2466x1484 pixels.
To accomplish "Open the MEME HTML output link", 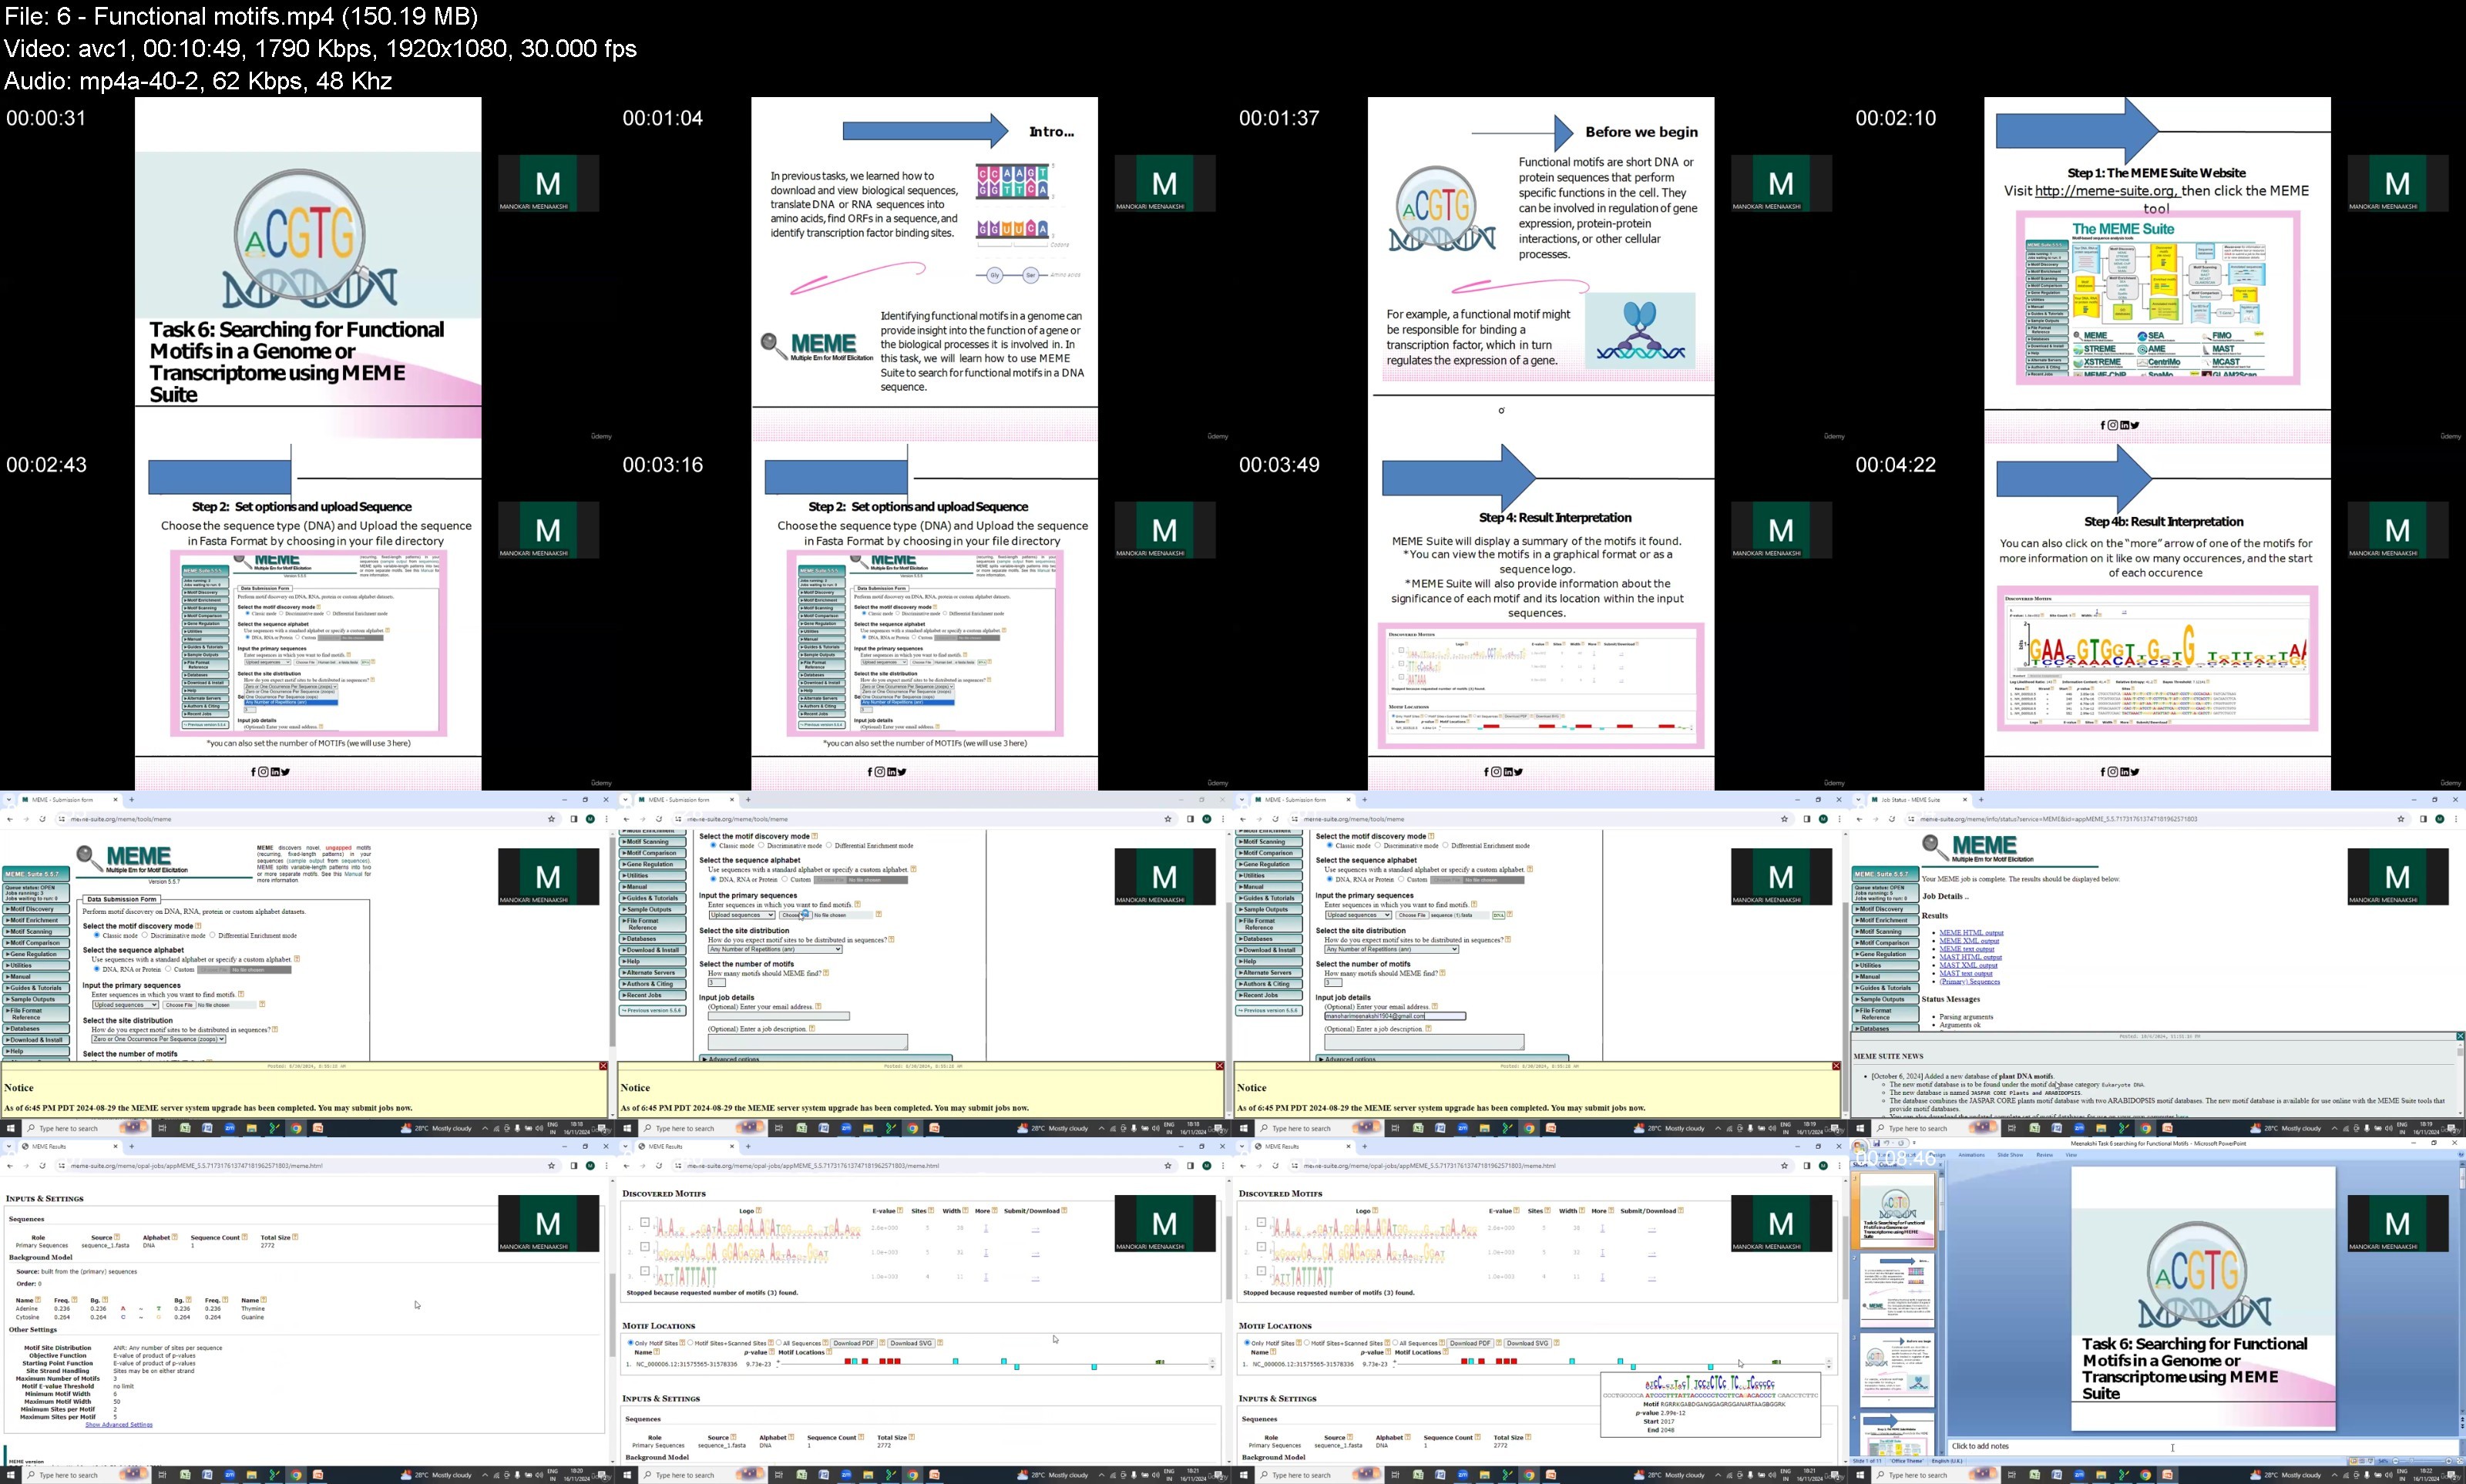I will [1971, 933].
